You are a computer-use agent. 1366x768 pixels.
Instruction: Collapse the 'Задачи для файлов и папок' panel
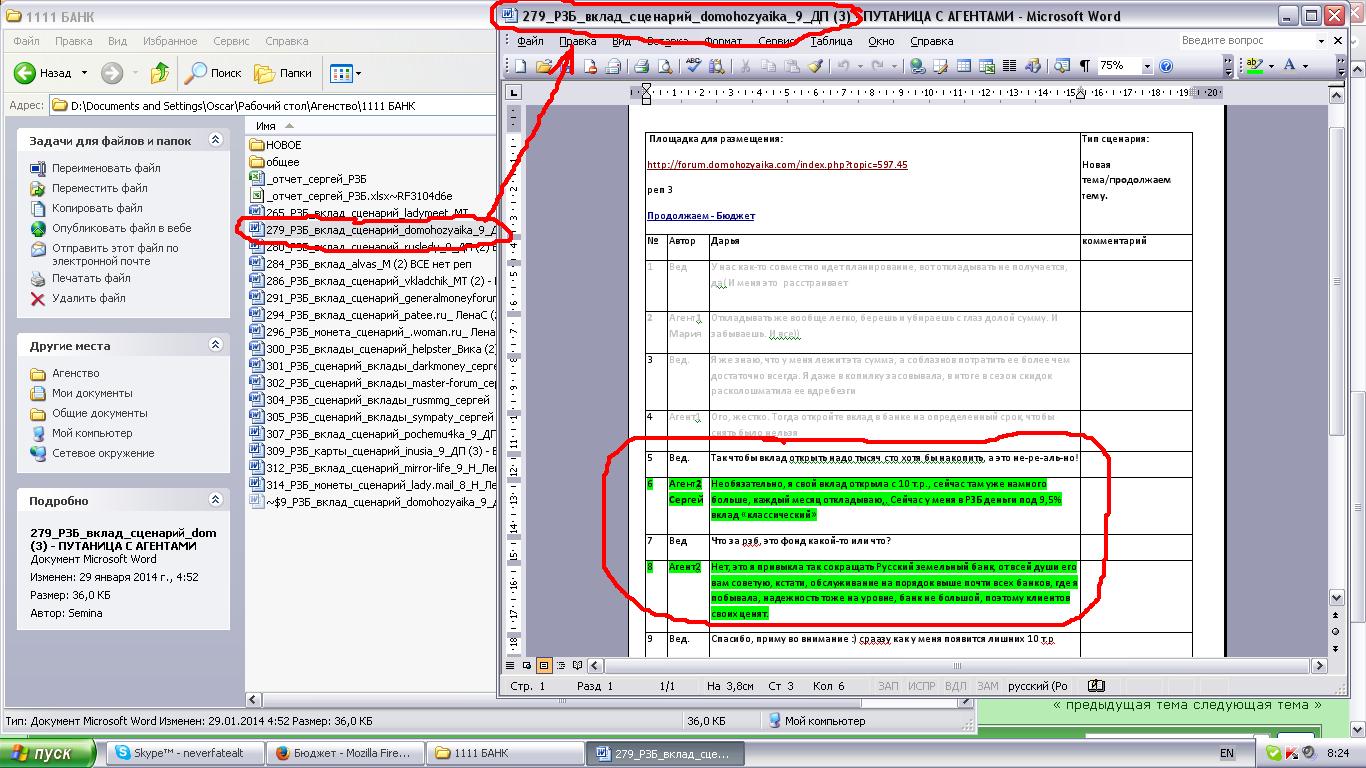point(215,141)
